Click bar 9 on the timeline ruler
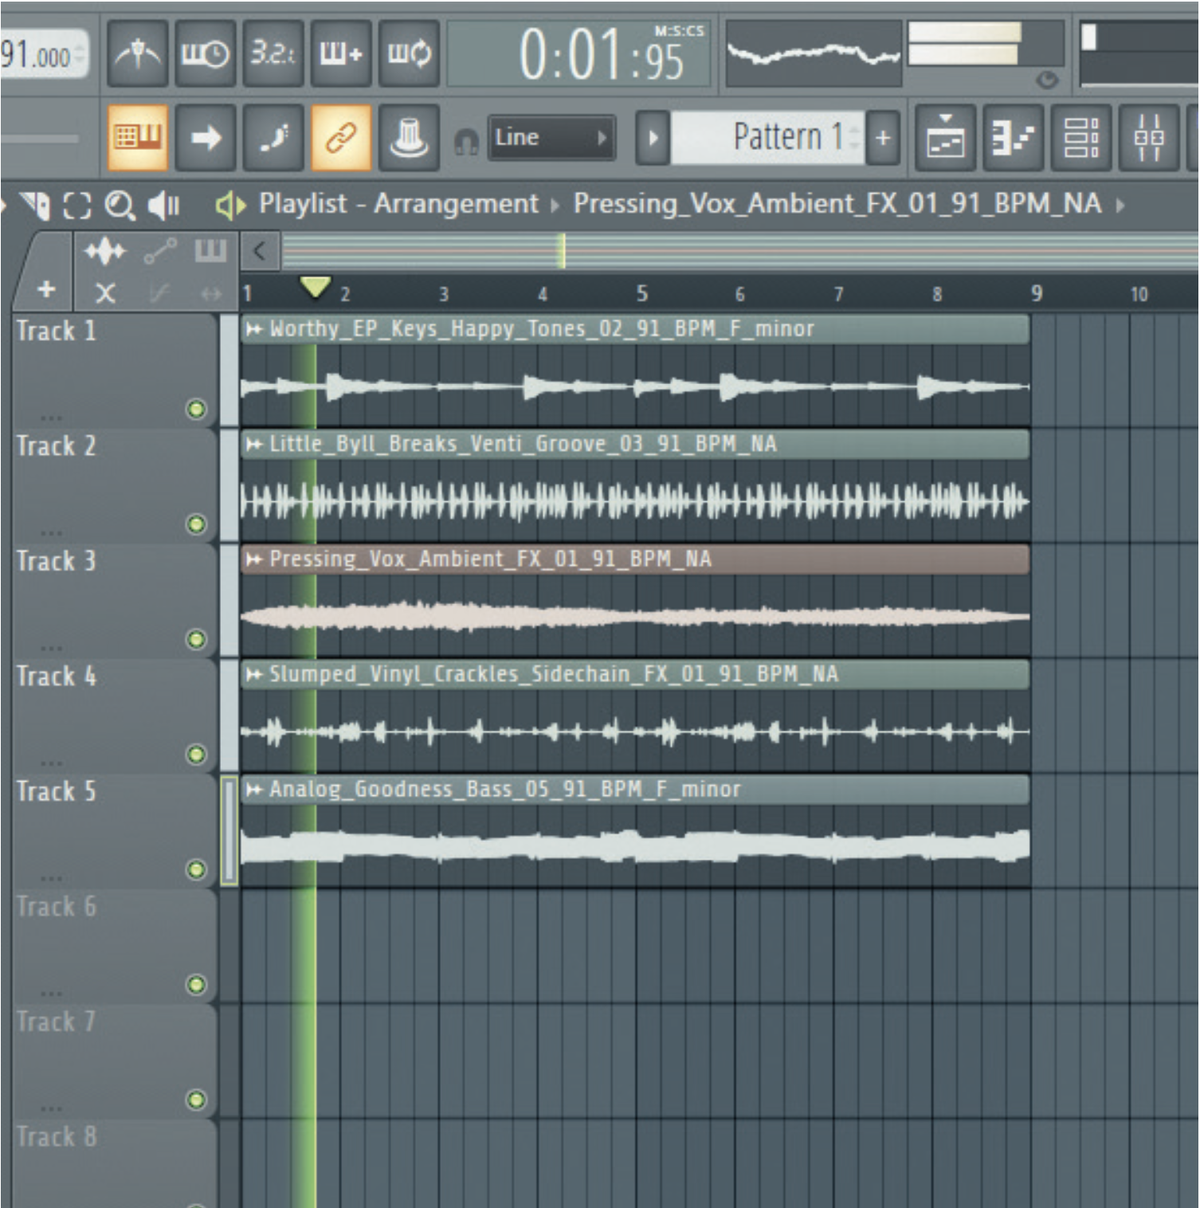Viewport: 1200px width, 1208px height. click(1037, 293)
